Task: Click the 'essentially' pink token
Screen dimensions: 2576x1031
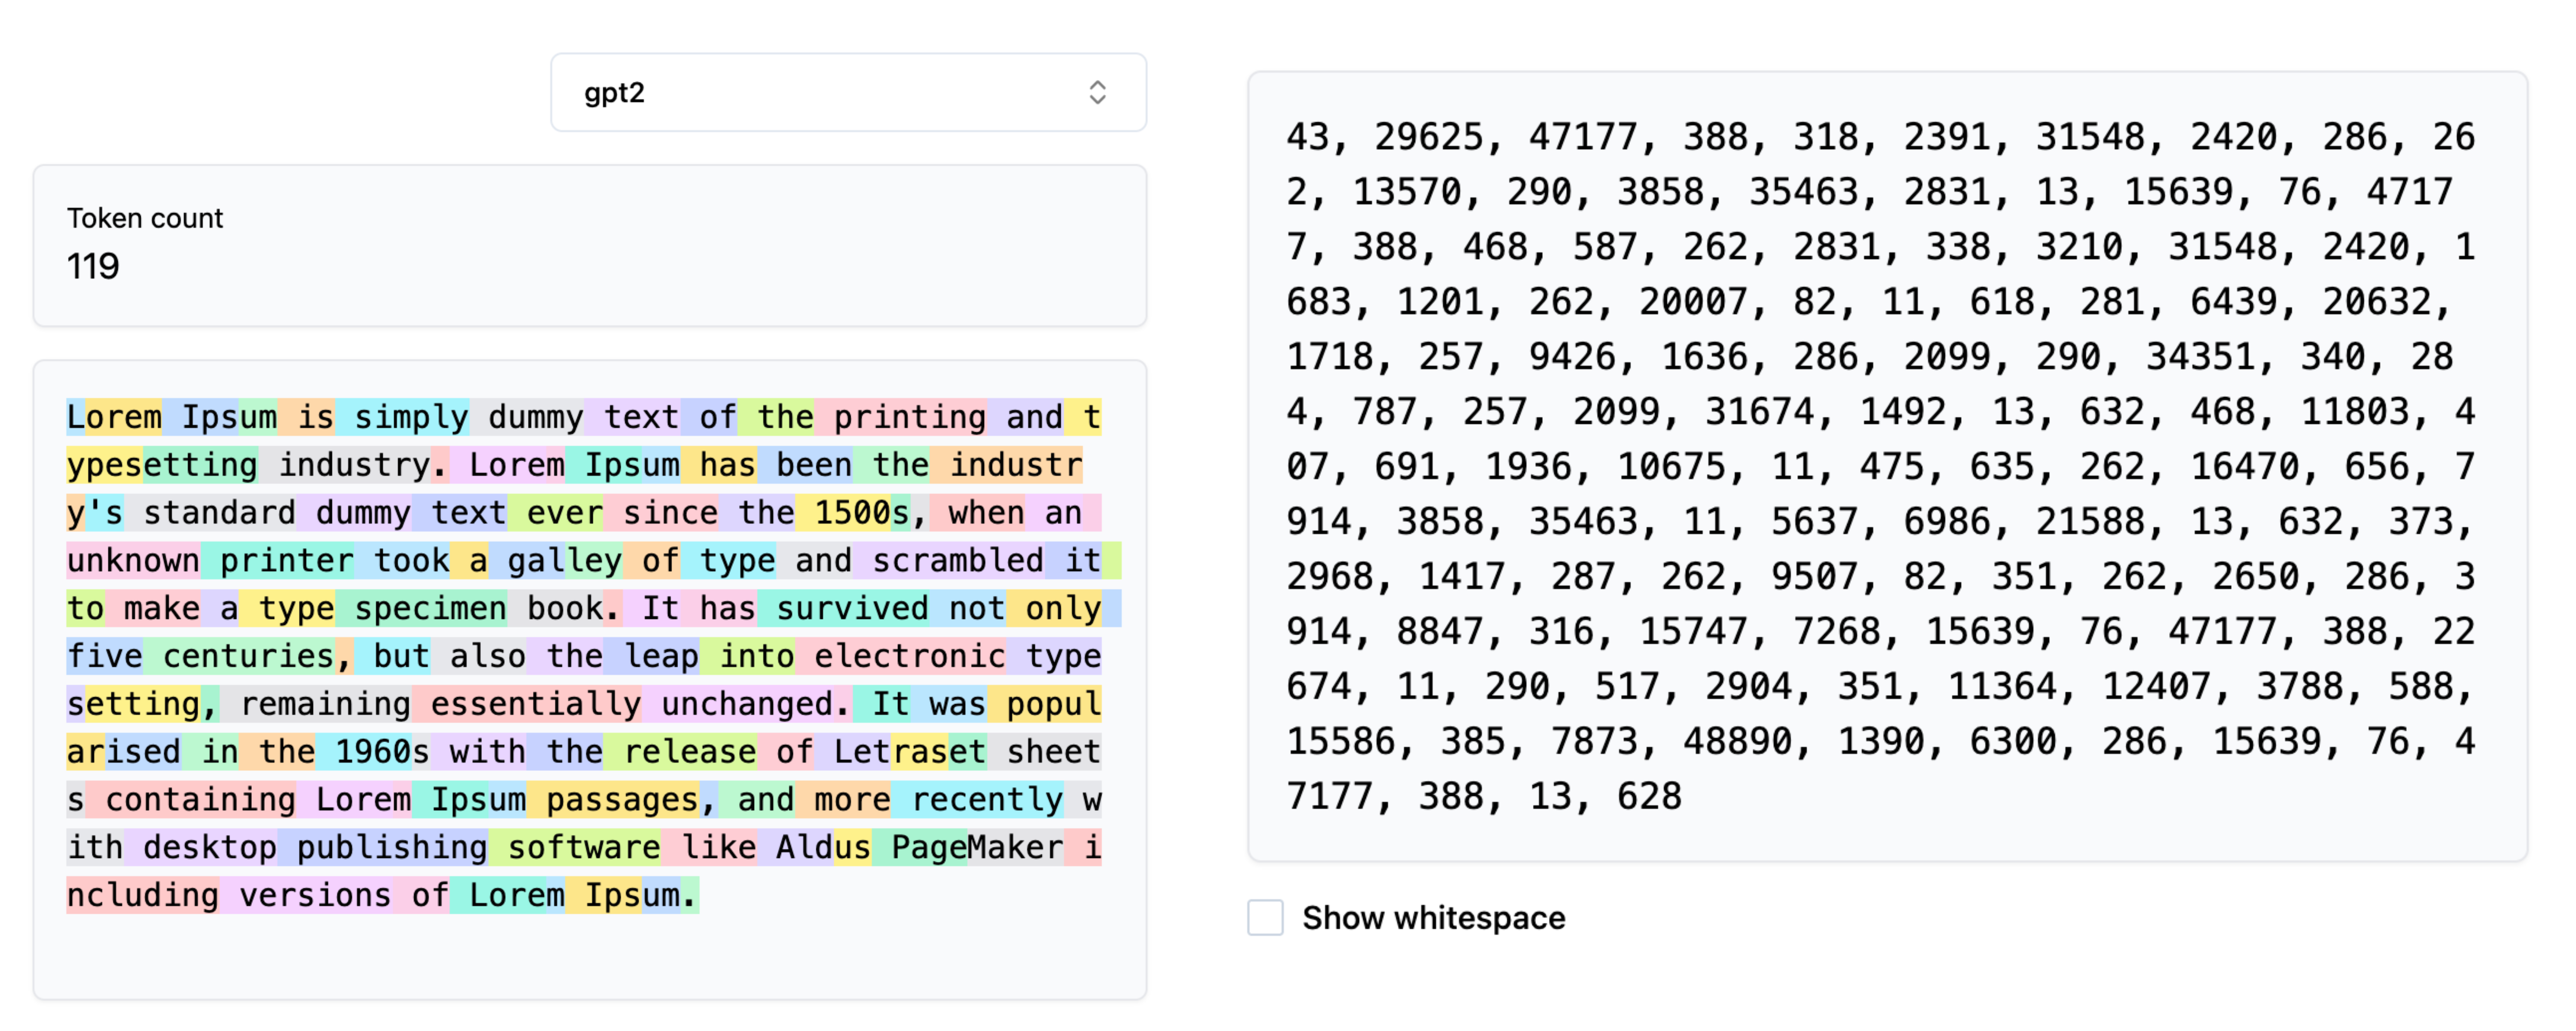Action: pos(534,704)
